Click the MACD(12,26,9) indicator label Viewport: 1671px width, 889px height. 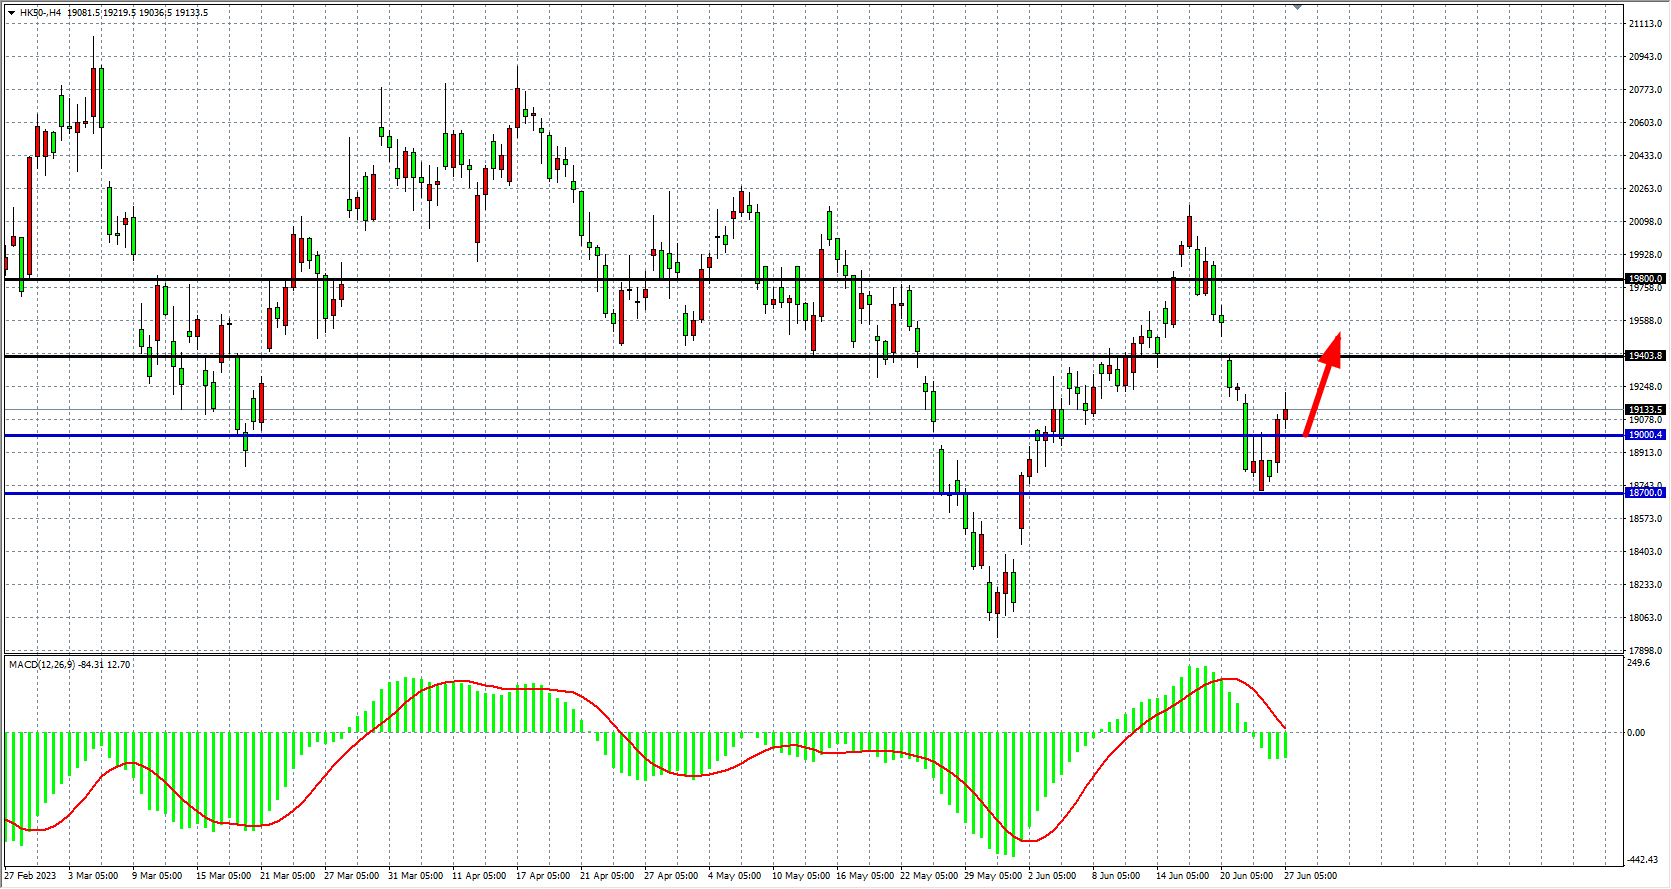(x=41, y=665)
